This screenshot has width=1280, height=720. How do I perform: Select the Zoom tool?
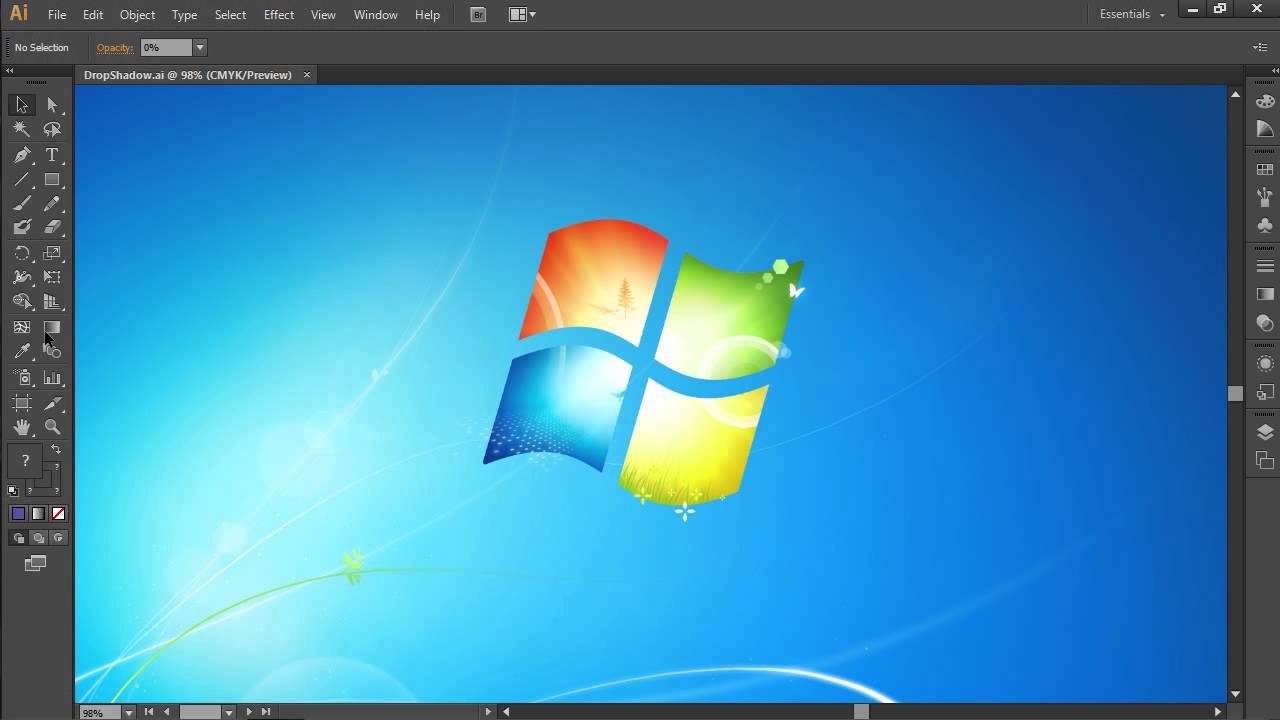pyautogui.click(x=52, y=427)
